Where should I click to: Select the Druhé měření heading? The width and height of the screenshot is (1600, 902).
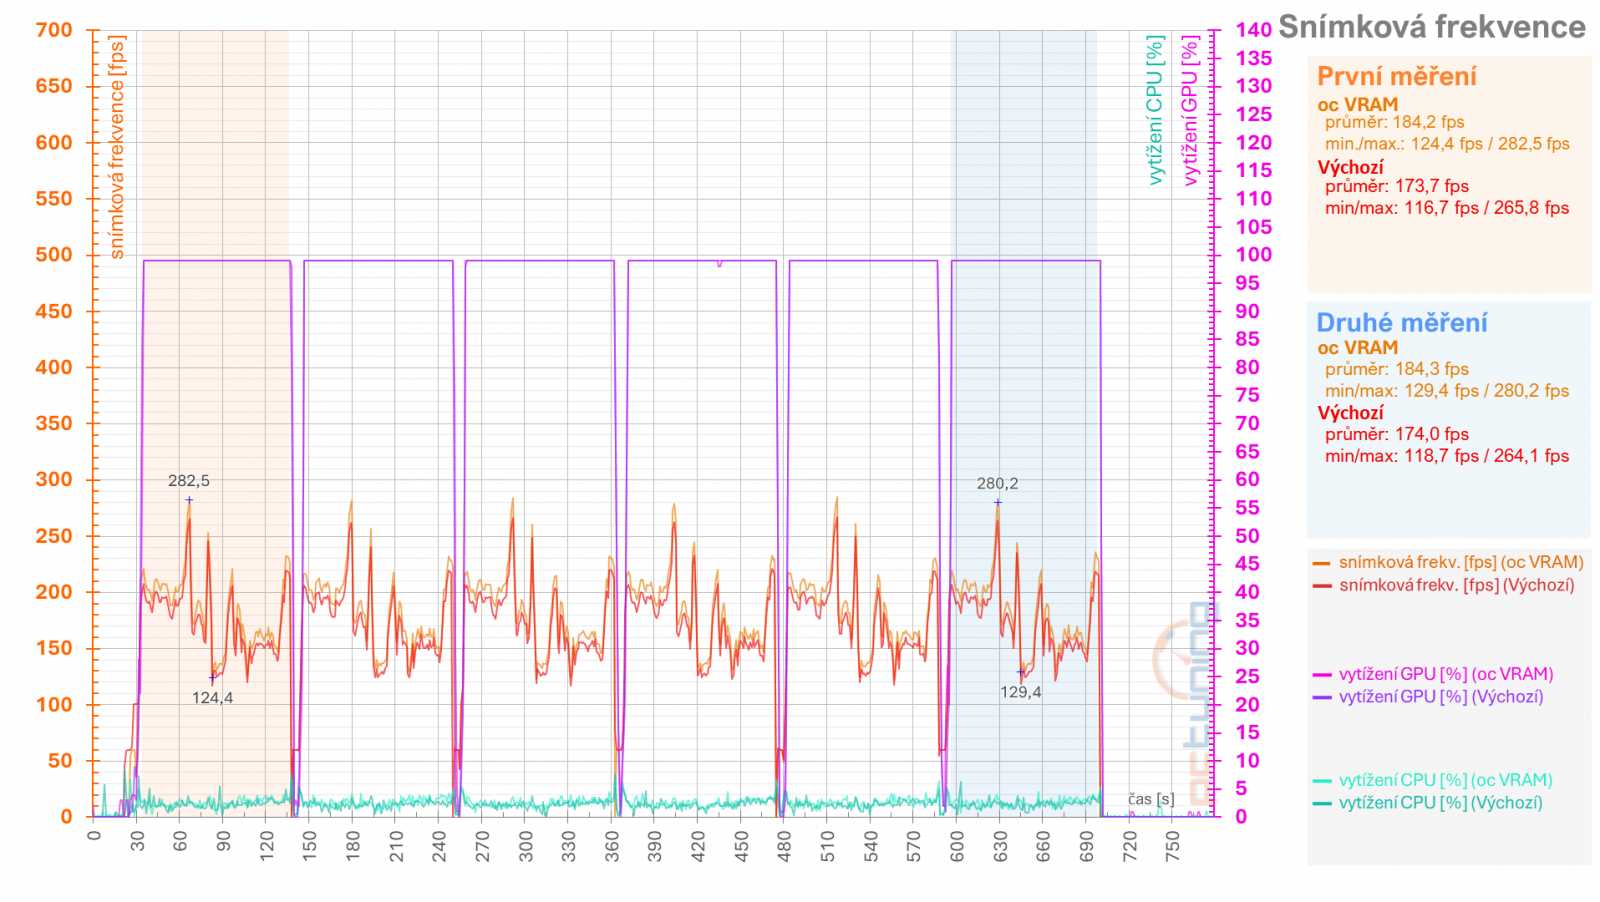click(x=1401, y=322)
